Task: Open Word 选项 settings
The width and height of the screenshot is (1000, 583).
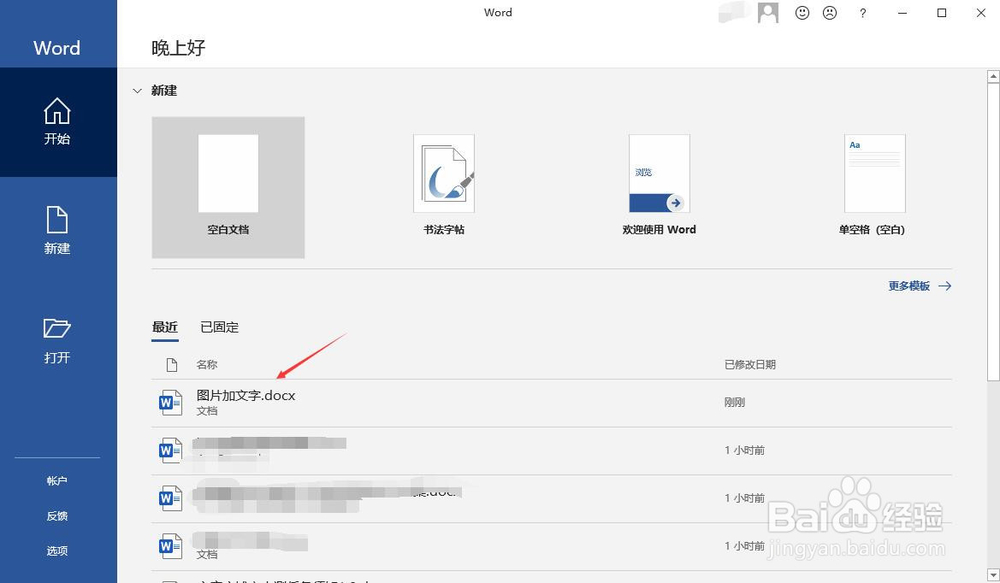Action: pos(57,551)
